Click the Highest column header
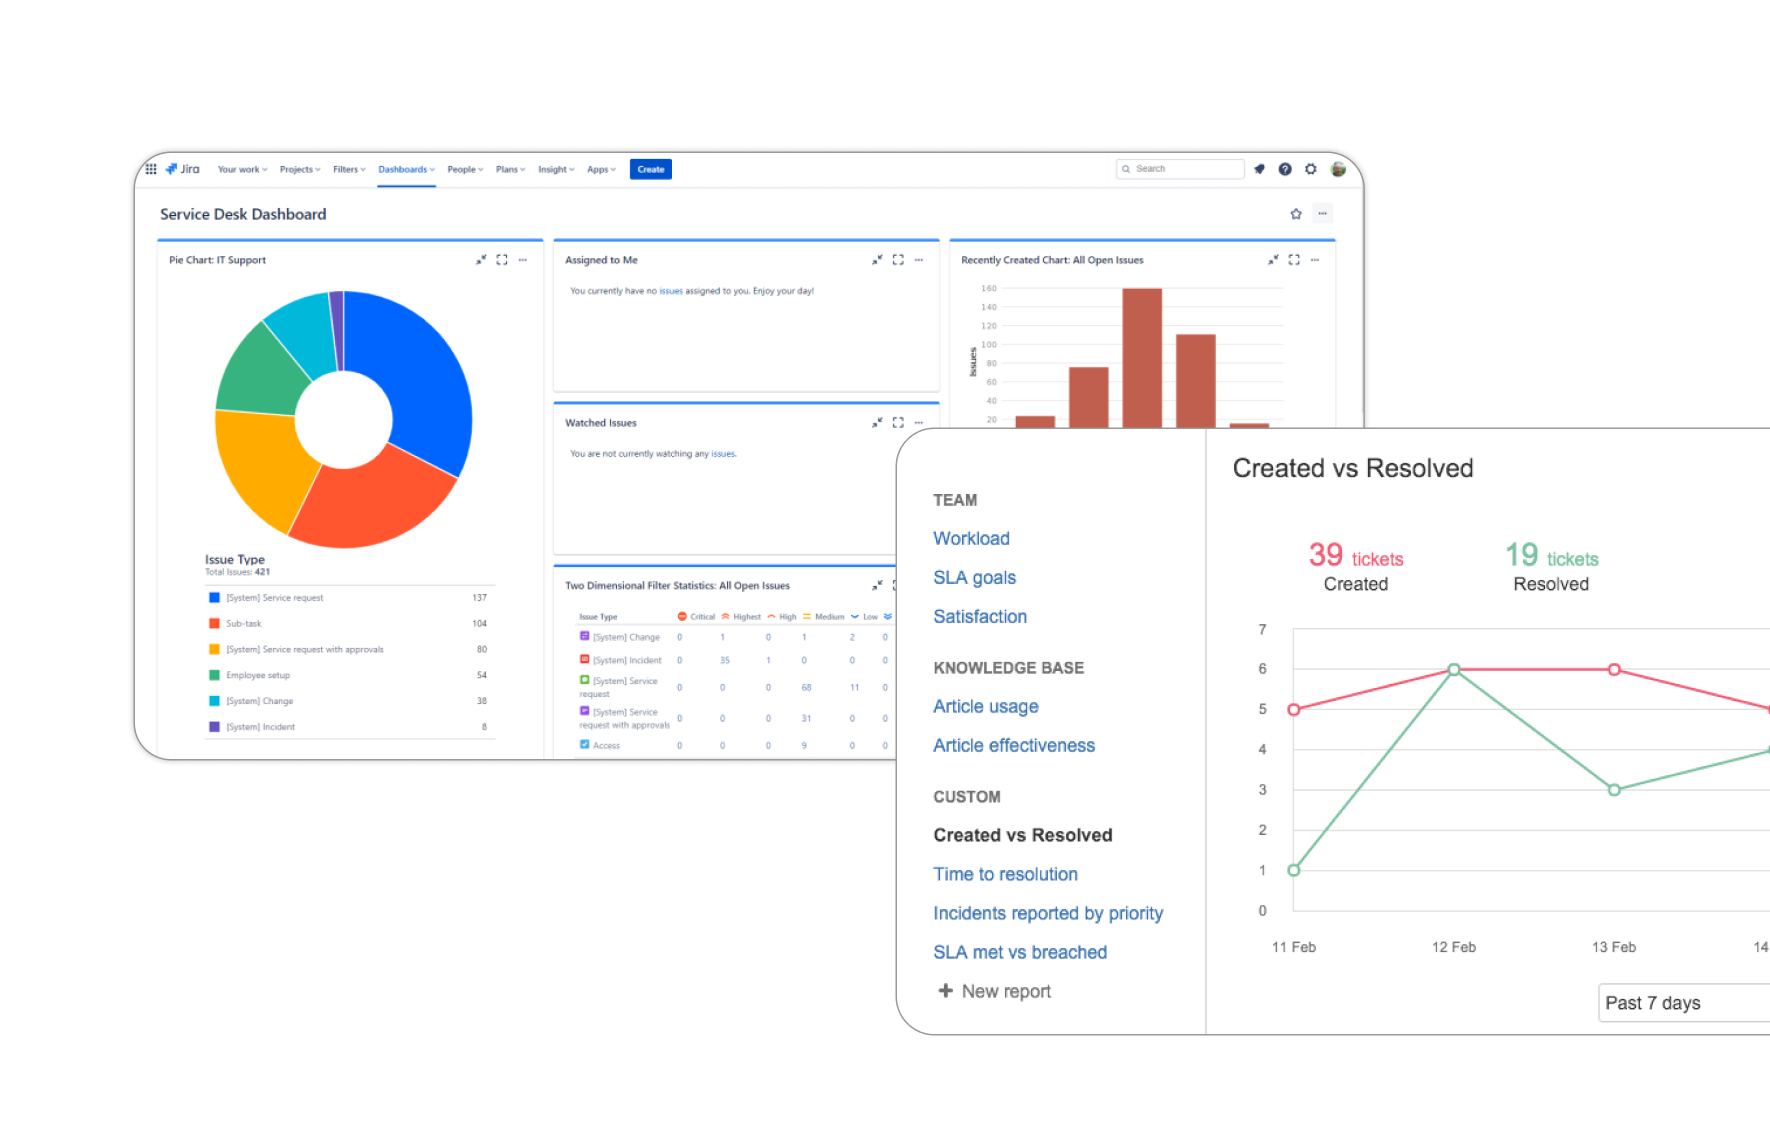The width and height of the screenshot is (1770, 1140). (x=741, y=617)
